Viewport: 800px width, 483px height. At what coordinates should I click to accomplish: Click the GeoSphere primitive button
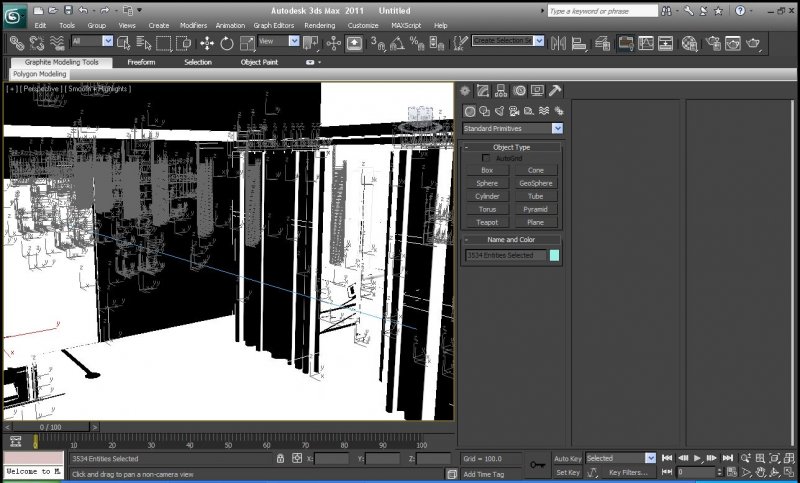[x=536, y=183]
